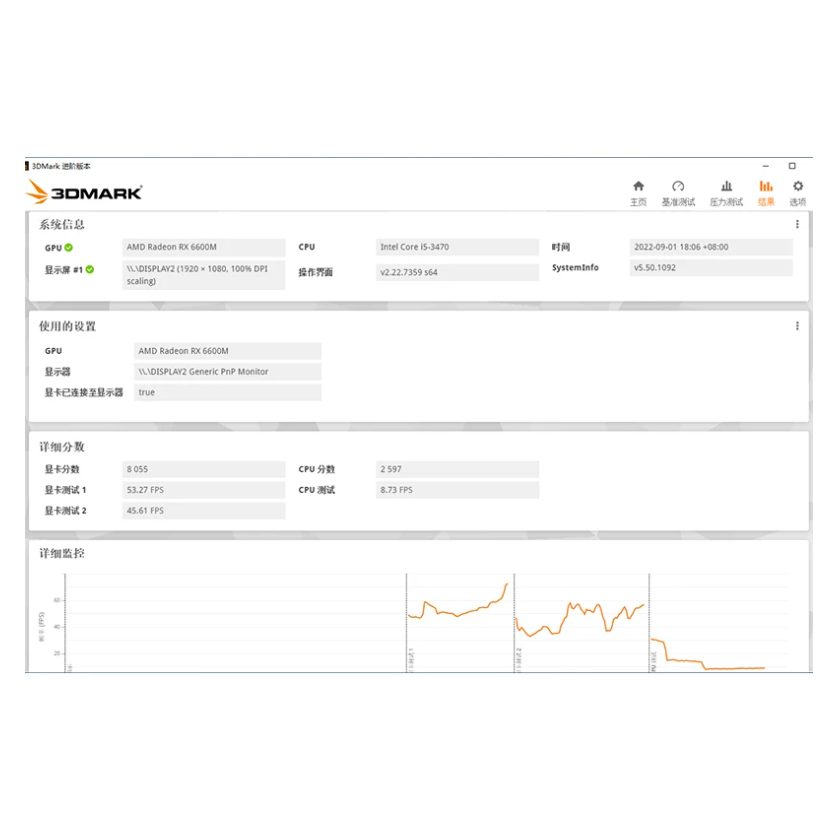Minimize the 3DMark window
838x838 pixels.
pos(766,166)
